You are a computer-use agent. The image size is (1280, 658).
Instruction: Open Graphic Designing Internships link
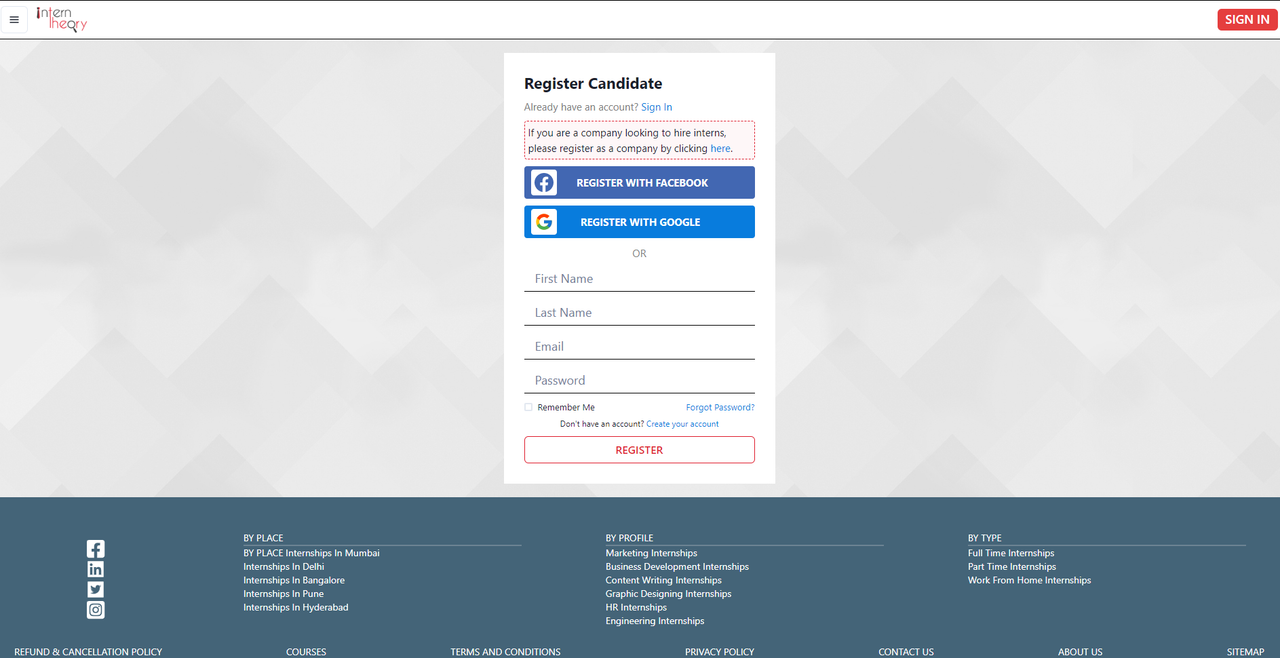(668, 594)
